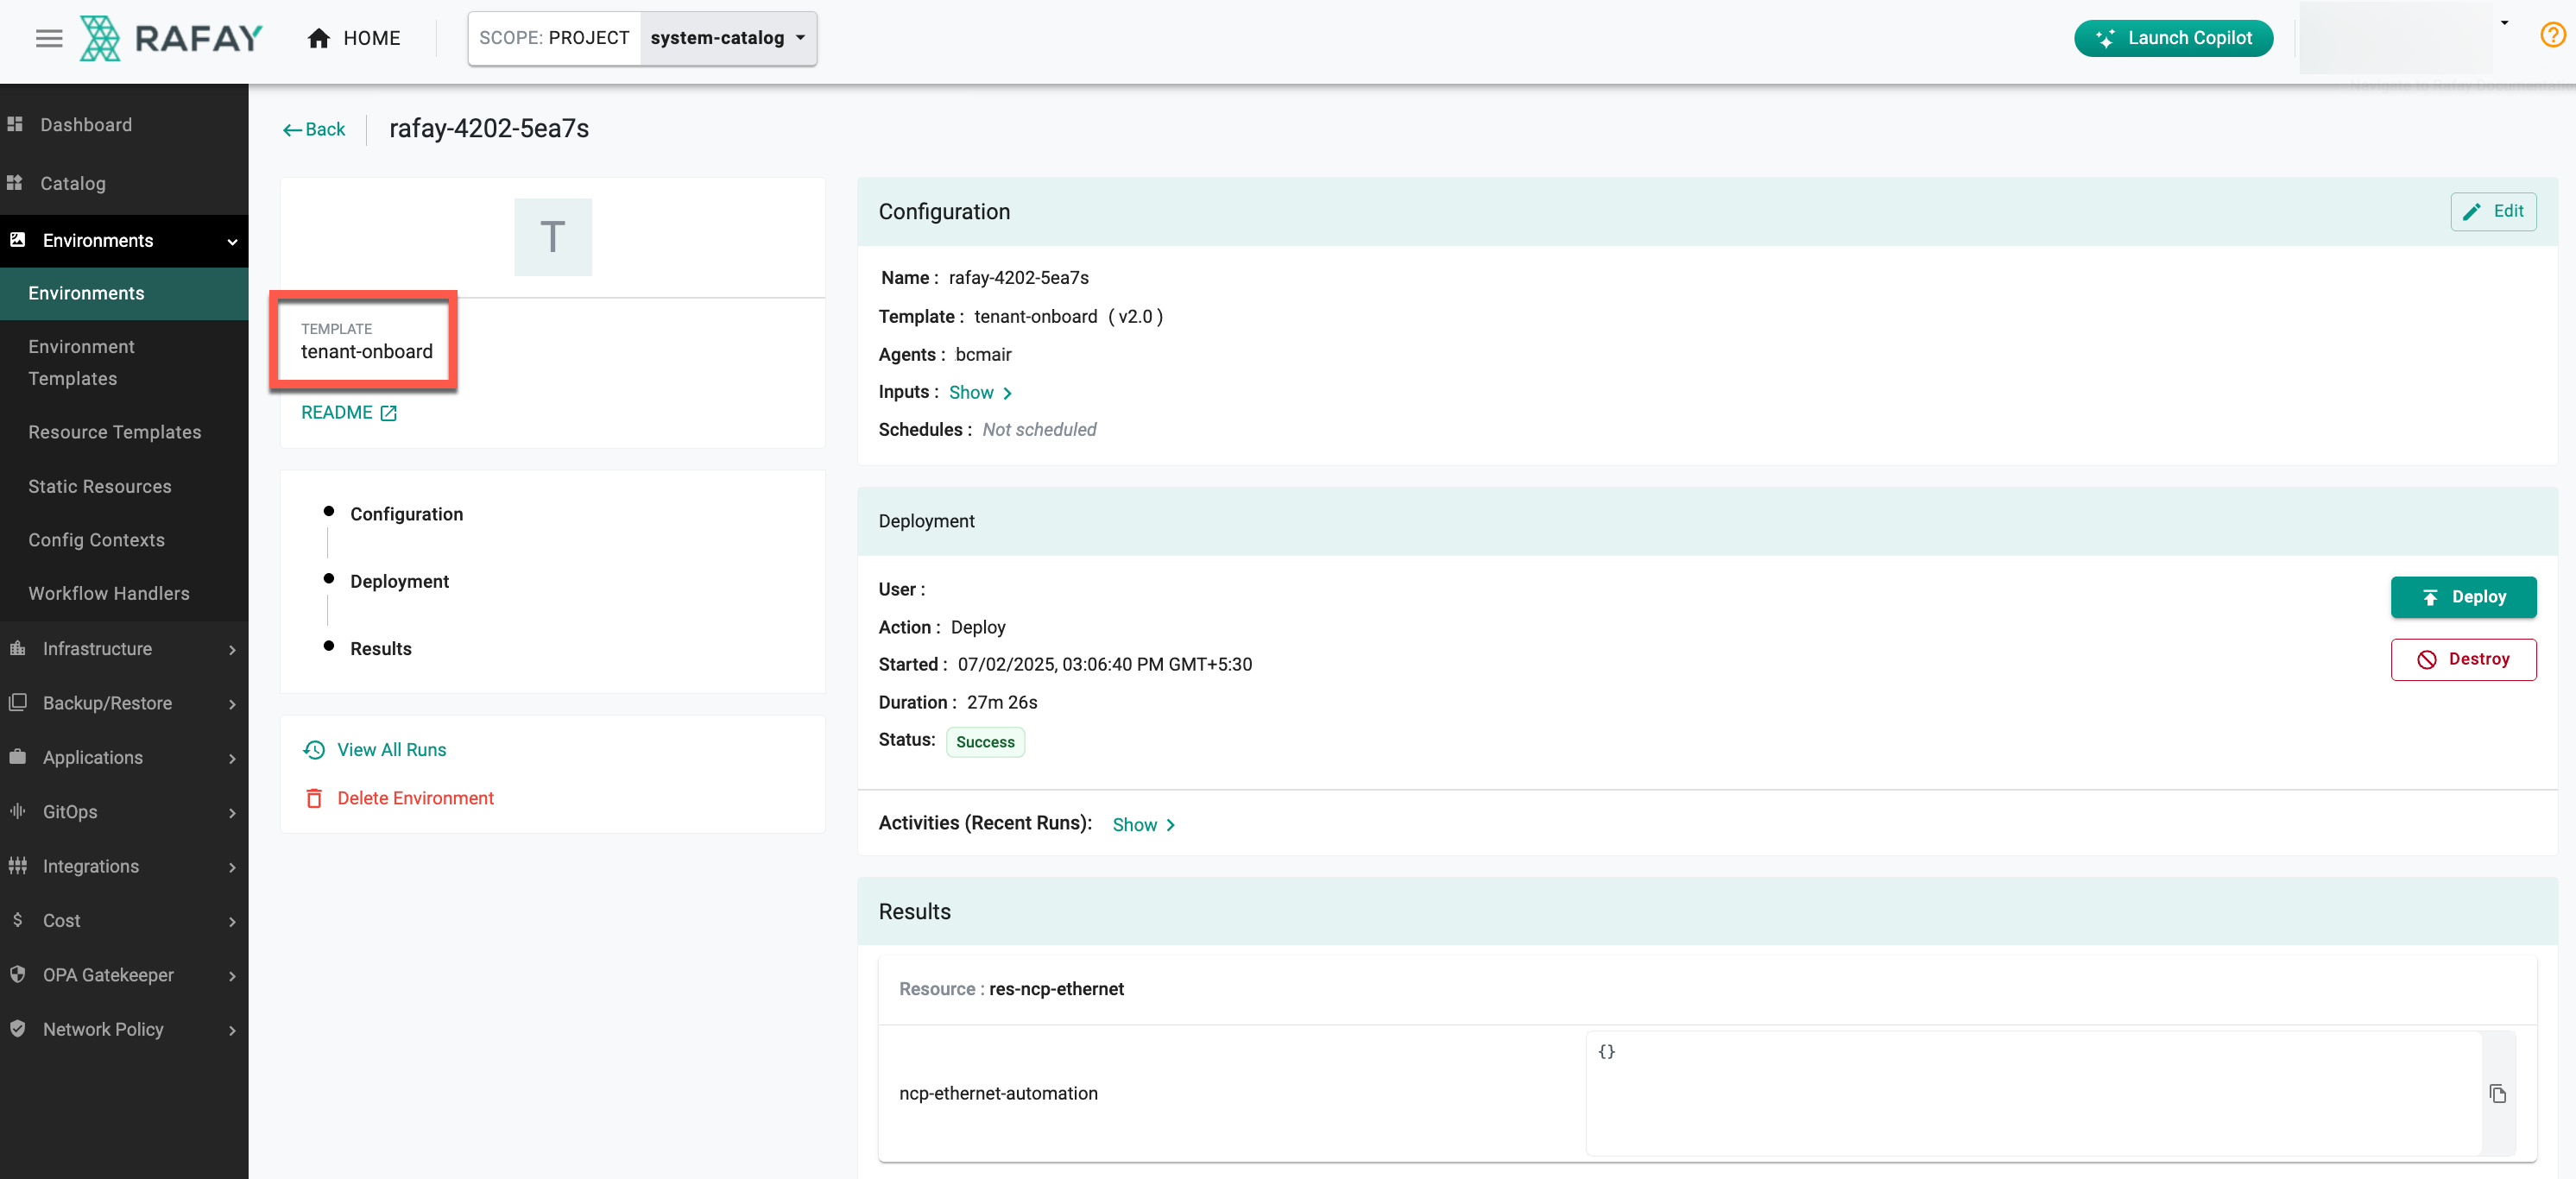Jump to Configuration section step
The image size is (2576, 1179).
pyautogui.click(x=406, y=514)
